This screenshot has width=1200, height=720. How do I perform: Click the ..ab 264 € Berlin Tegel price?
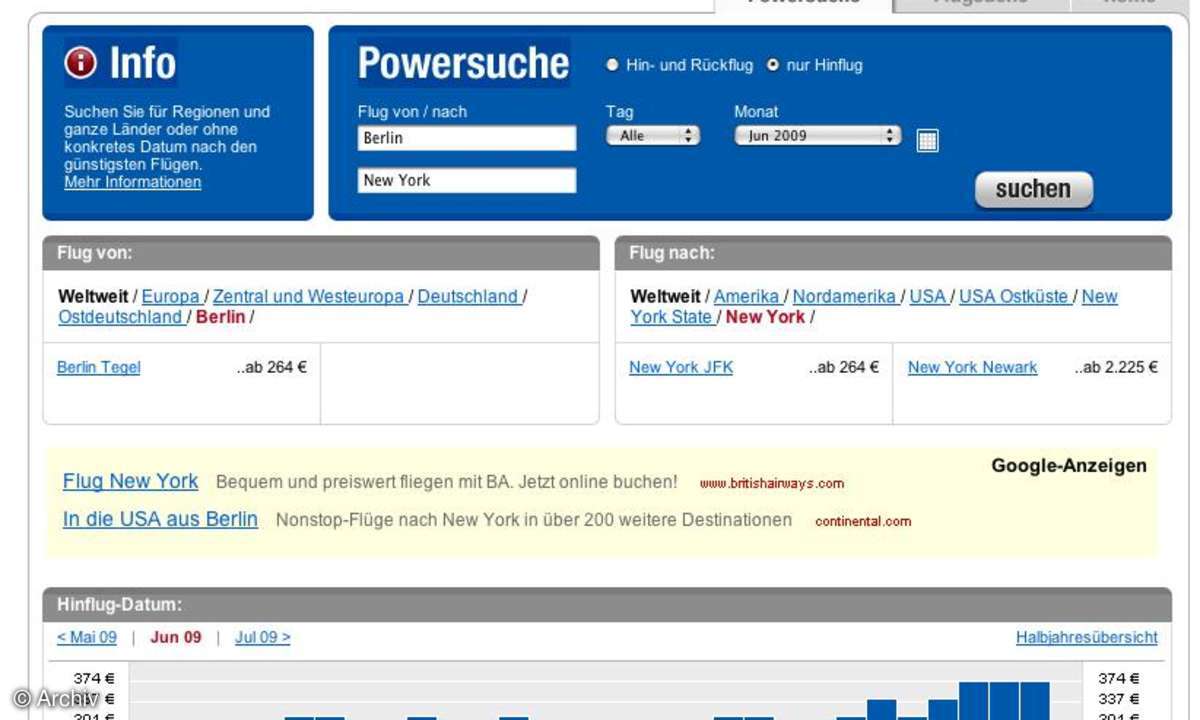click(x=271, y=367)
